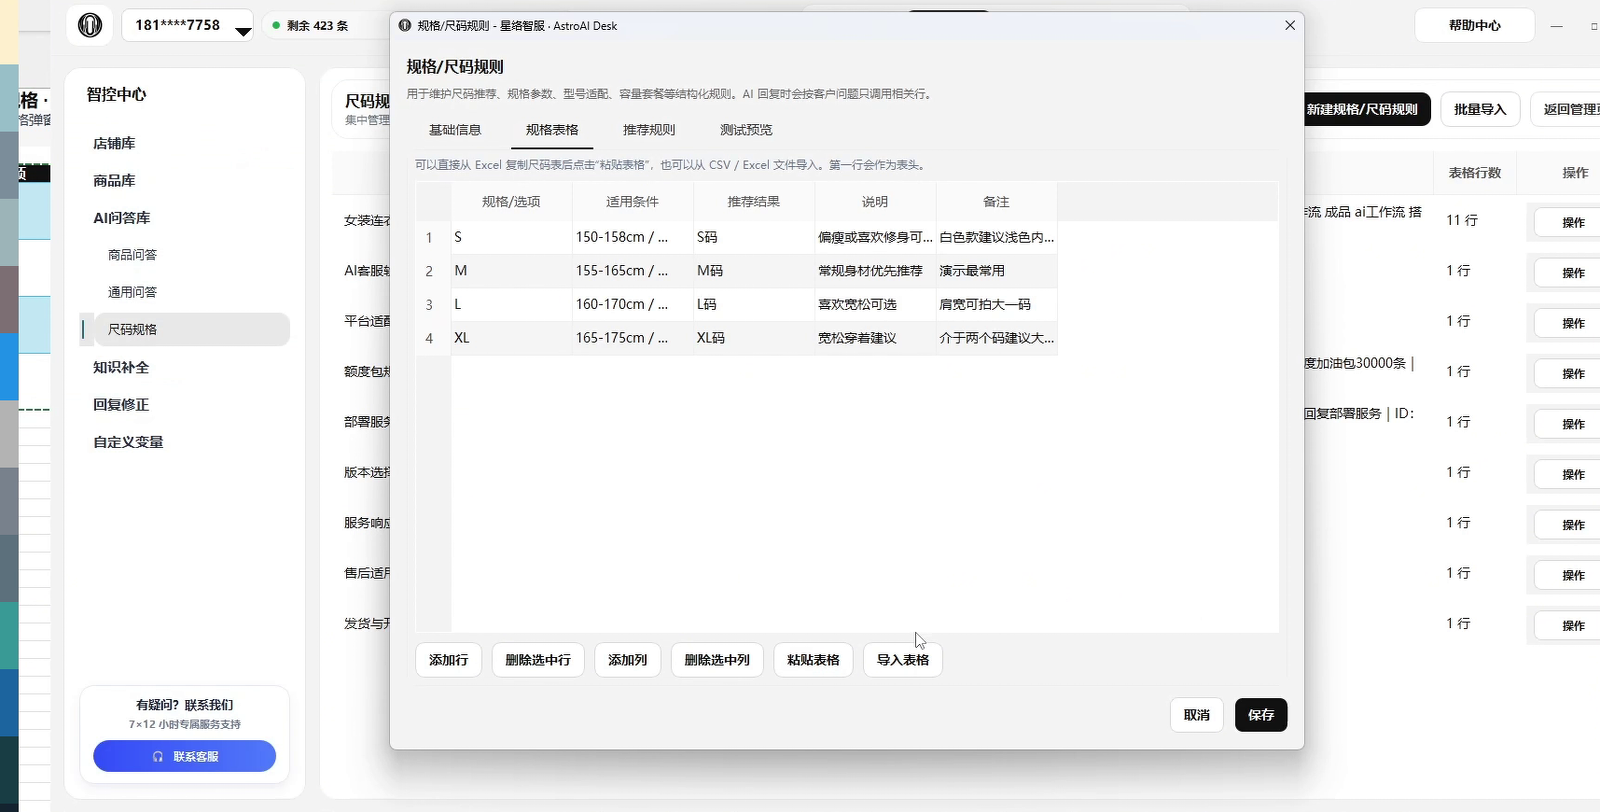
Task: Select row header number 3
Action: pos(433,305)
